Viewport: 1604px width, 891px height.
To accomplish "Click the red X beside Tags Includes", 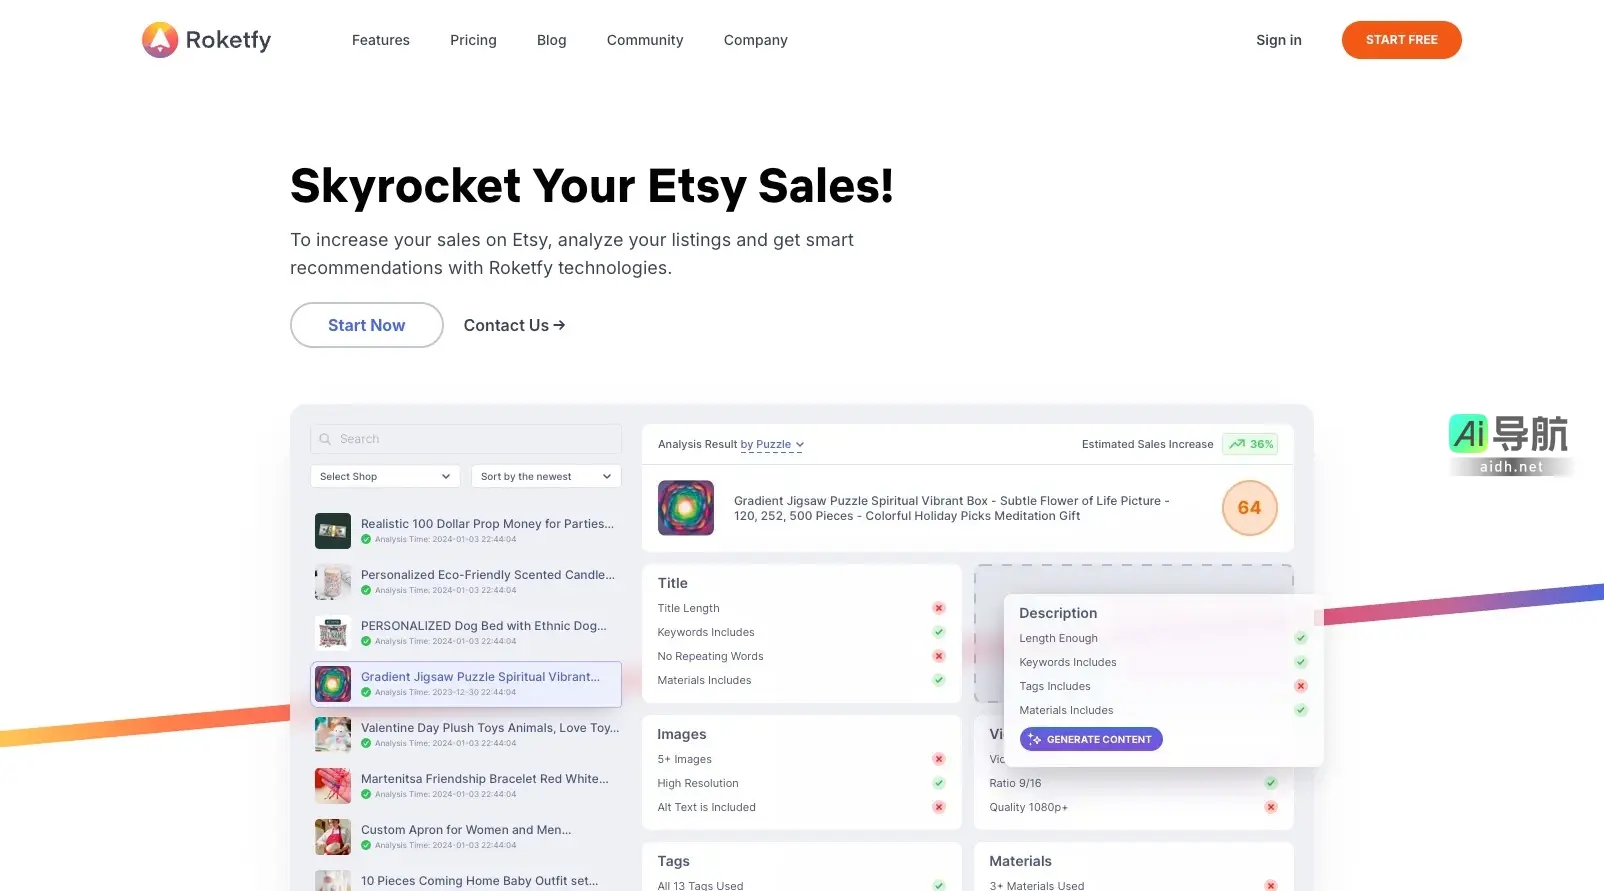I will pyautogui.click(x=1301, y=686).
